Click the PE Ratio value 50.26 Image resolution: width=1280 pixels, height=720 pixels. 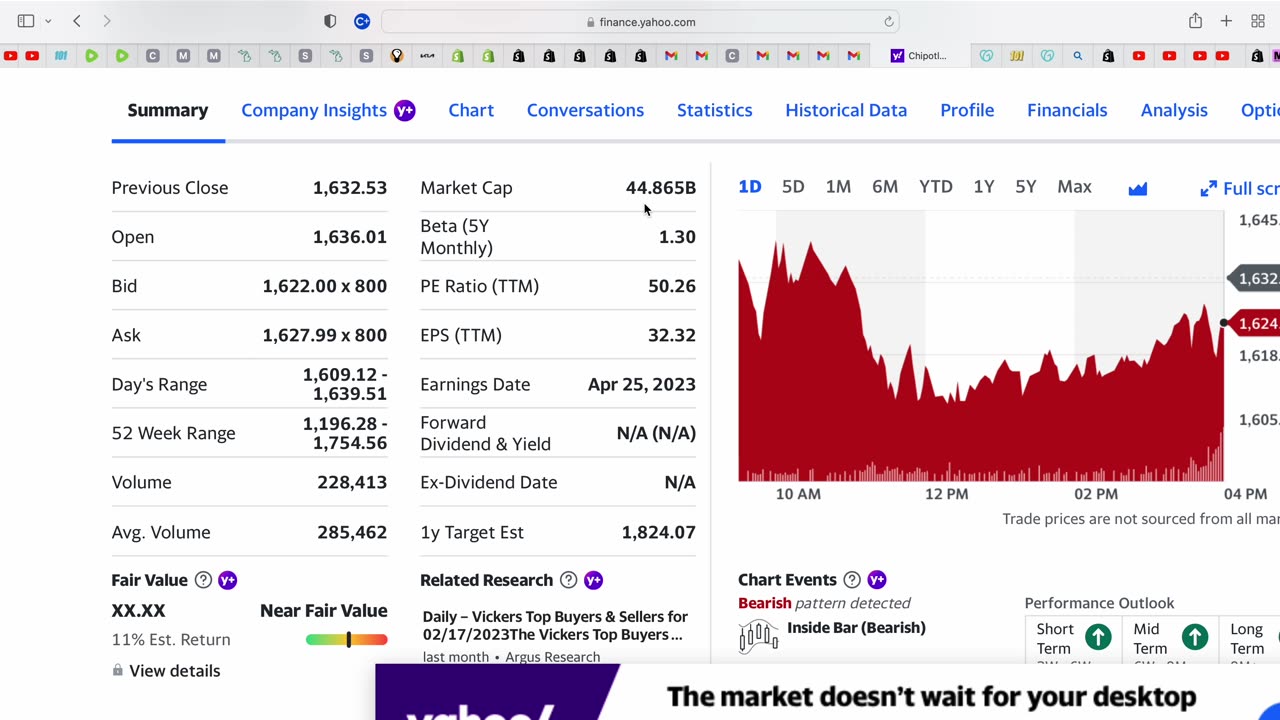672,286
